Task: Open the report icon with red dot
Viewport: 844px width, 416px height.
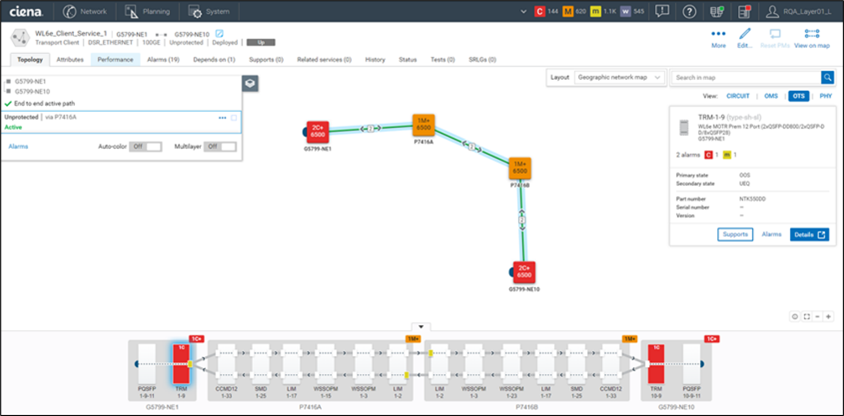Action: tap(744, 11)
